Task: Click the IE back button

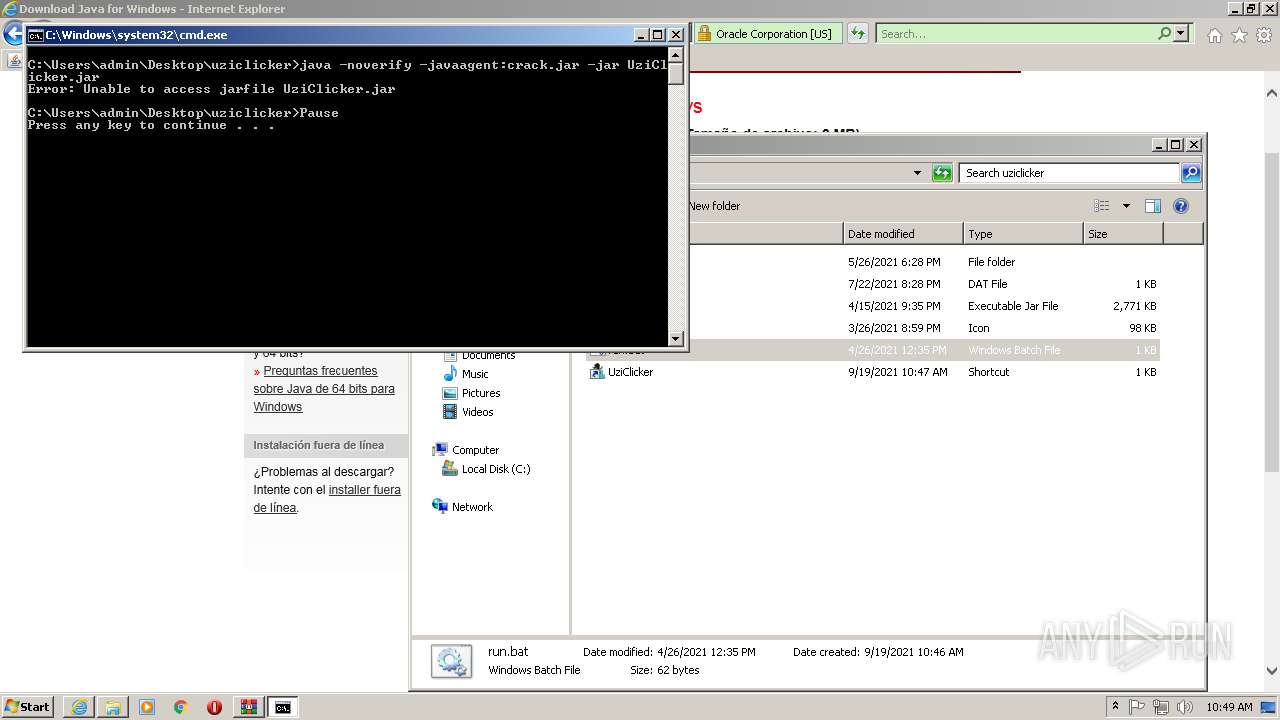Action: point(13,34)
